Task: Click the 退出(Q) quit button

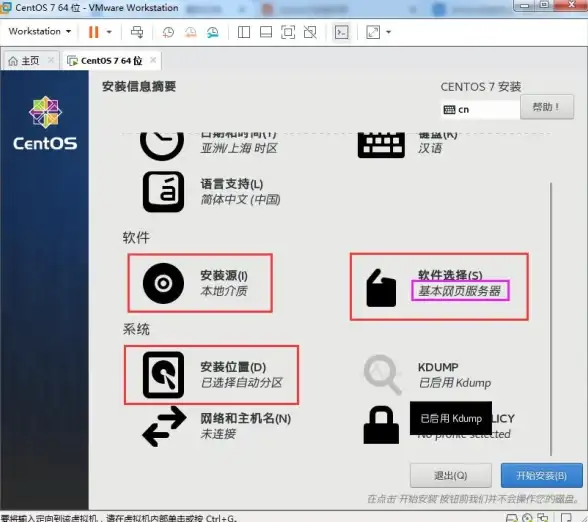Action: pos(451,476)
